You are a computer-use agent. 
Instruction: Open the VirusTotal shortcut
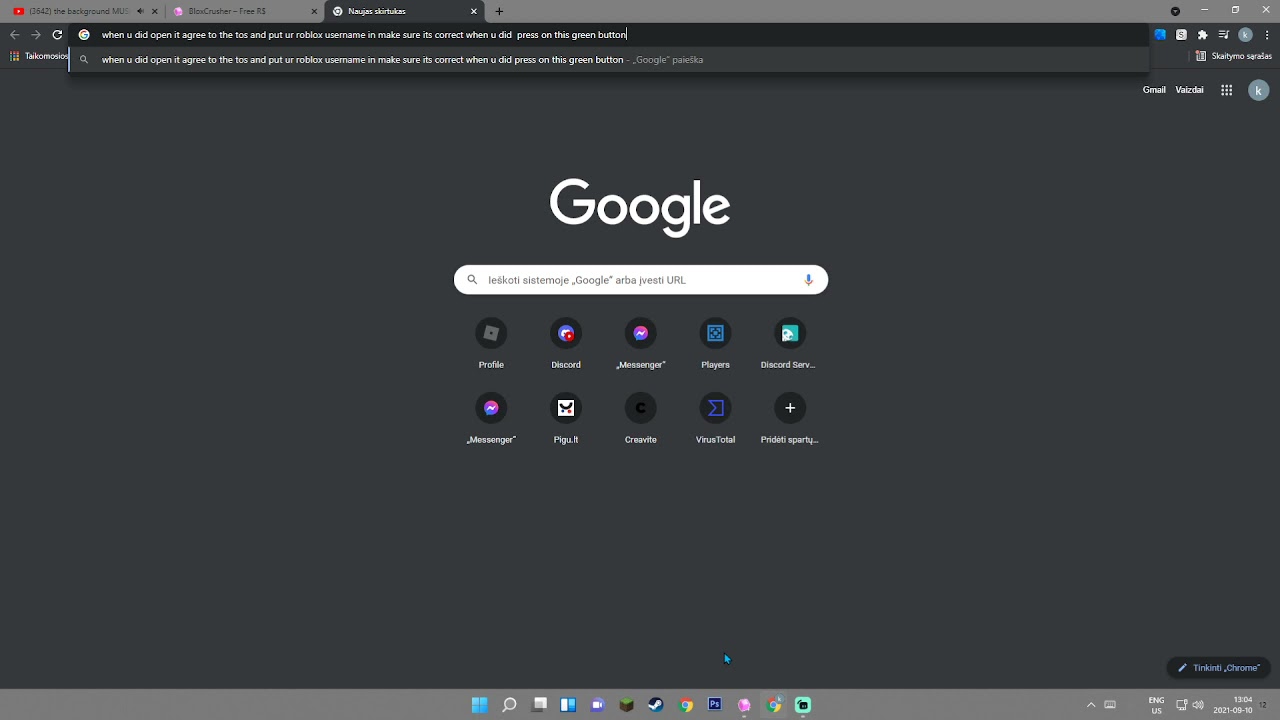pyautogui.click(x=715, y=420)
